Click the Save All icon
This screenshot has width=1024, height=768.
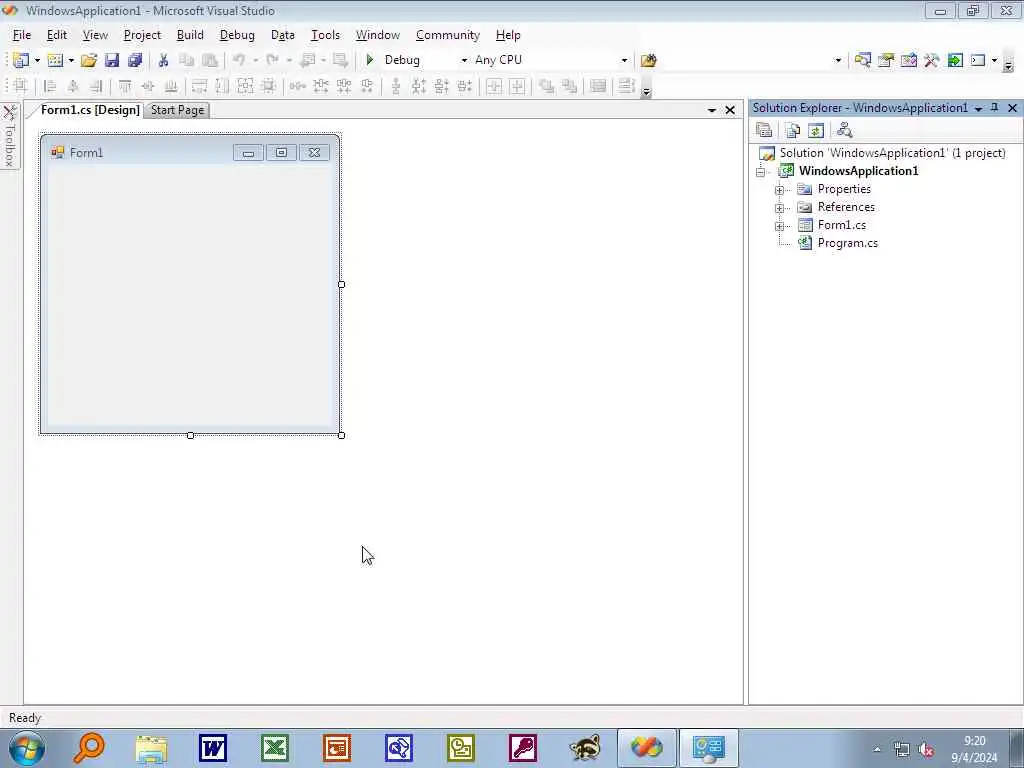(135, 60)
